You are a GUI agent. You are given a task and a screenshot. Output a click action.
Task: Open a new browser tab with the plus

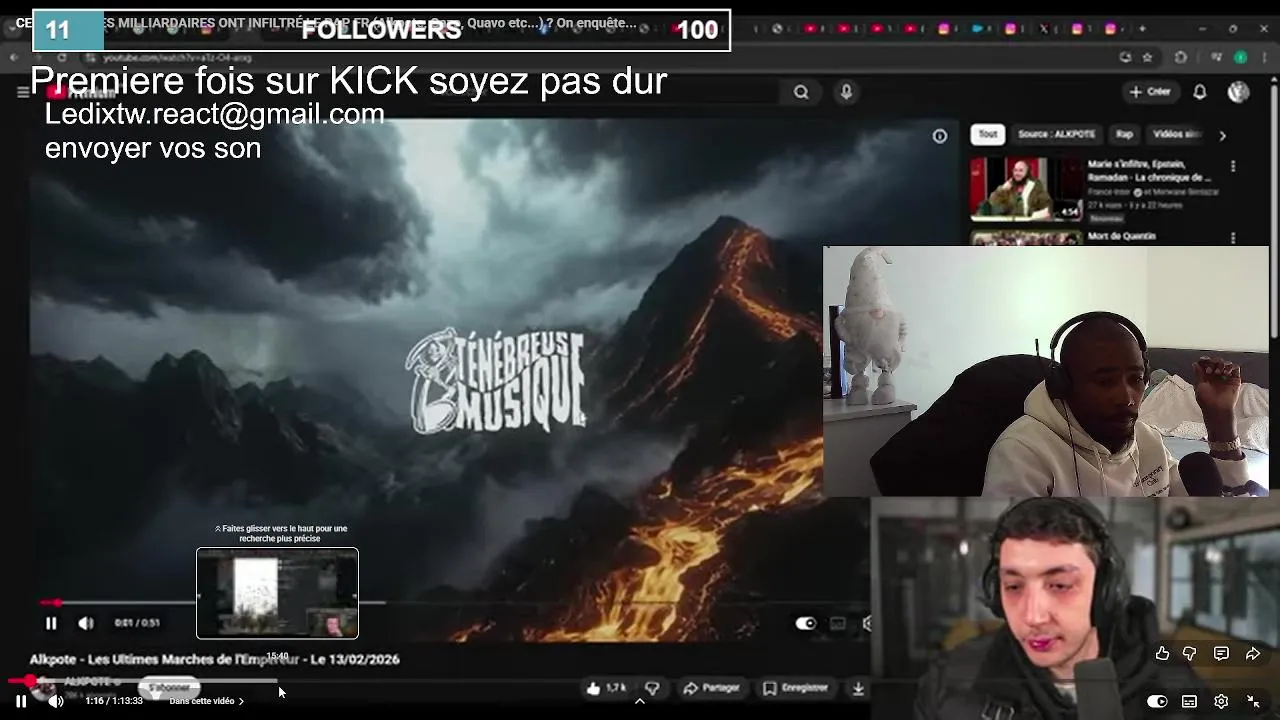pyautogui.click(x=1142, y=29)
